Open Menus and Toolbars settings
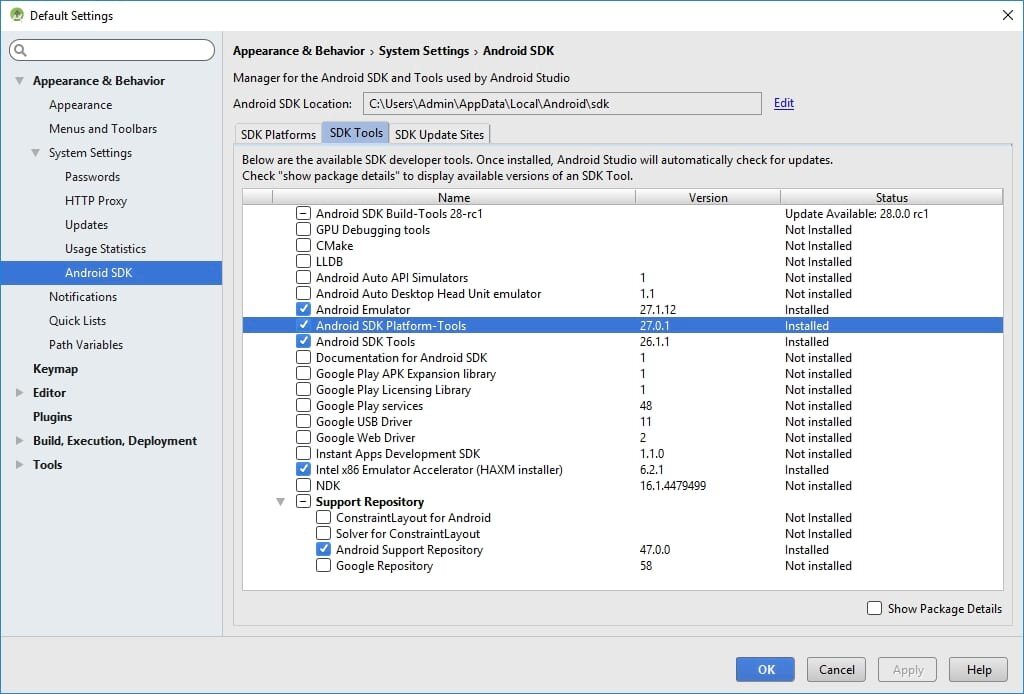The width and height of the screenshot is (1024, 694). 103,129
